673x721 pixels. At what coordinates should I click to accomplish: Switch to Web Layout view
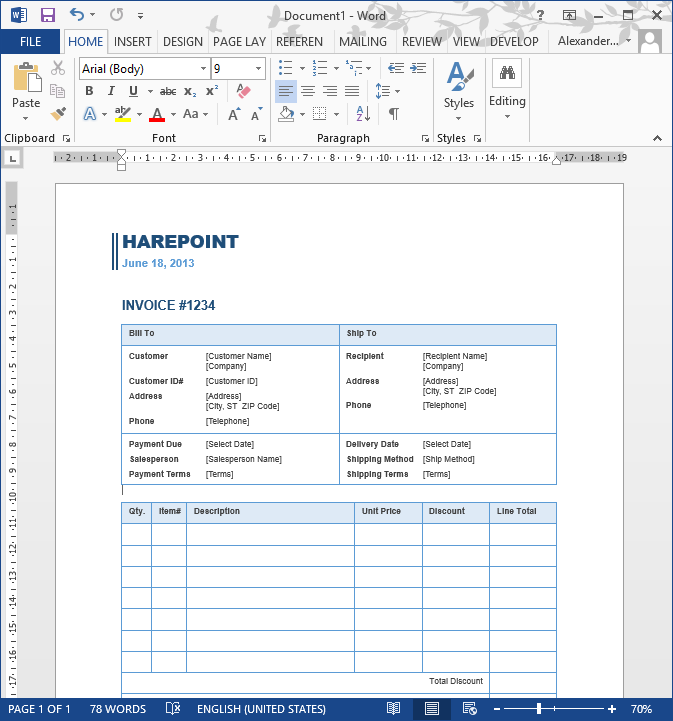pos(469,709)
